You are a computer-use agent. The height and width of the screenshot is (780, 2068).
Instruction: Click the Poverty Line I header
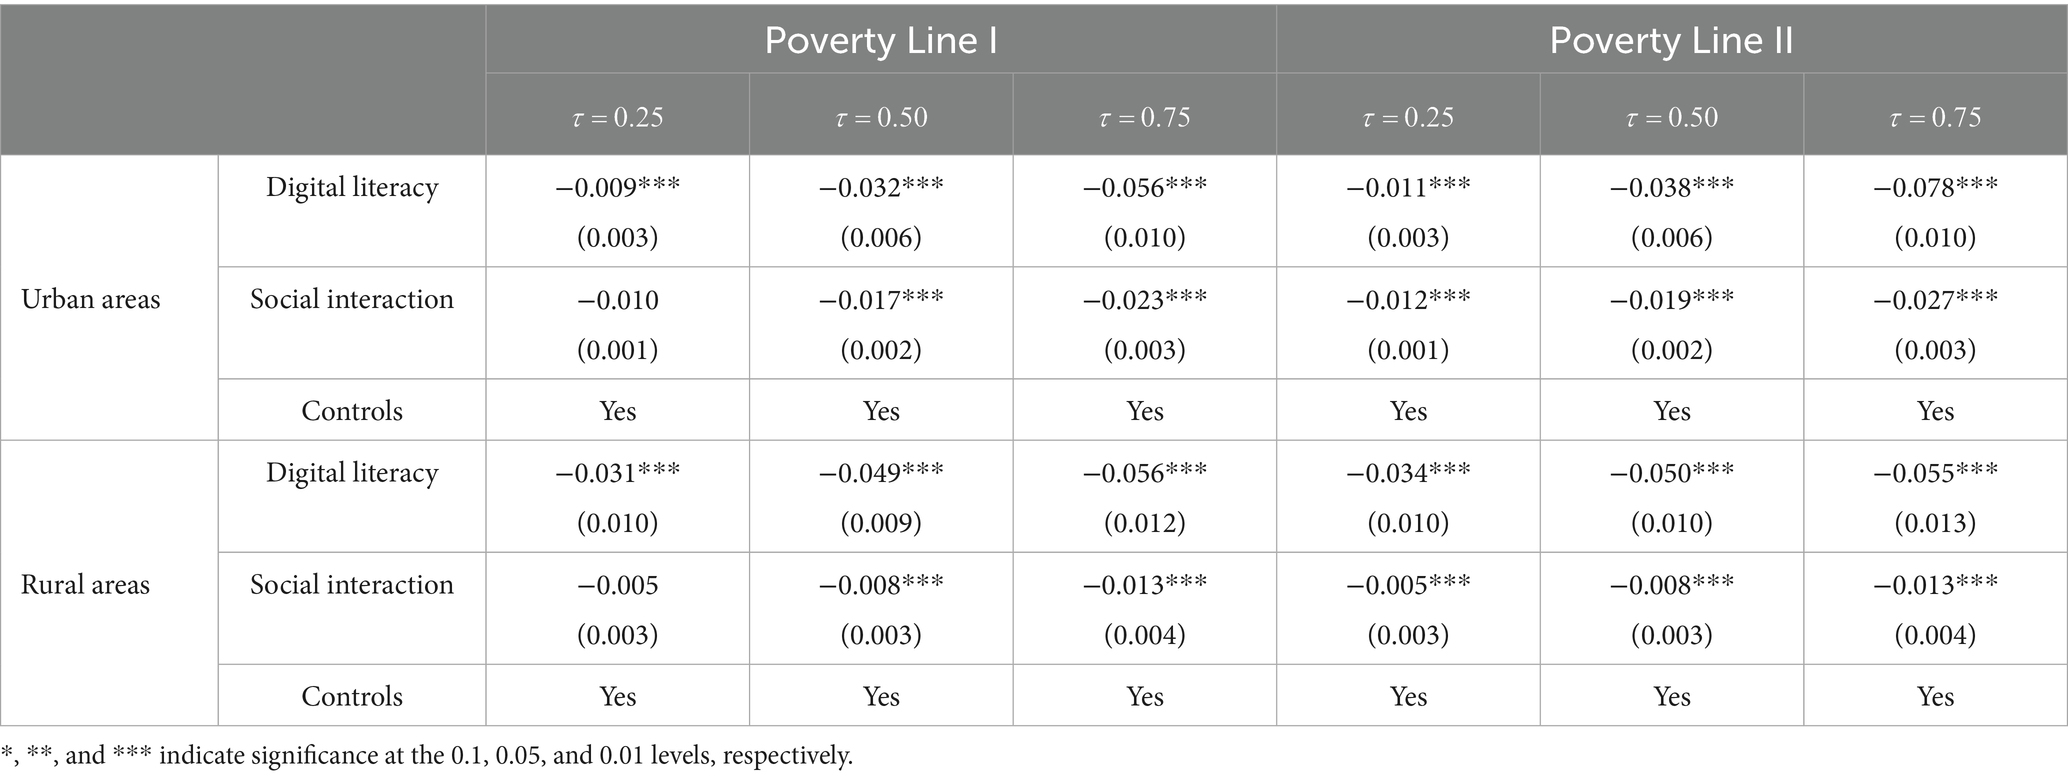tap(880, 41)
